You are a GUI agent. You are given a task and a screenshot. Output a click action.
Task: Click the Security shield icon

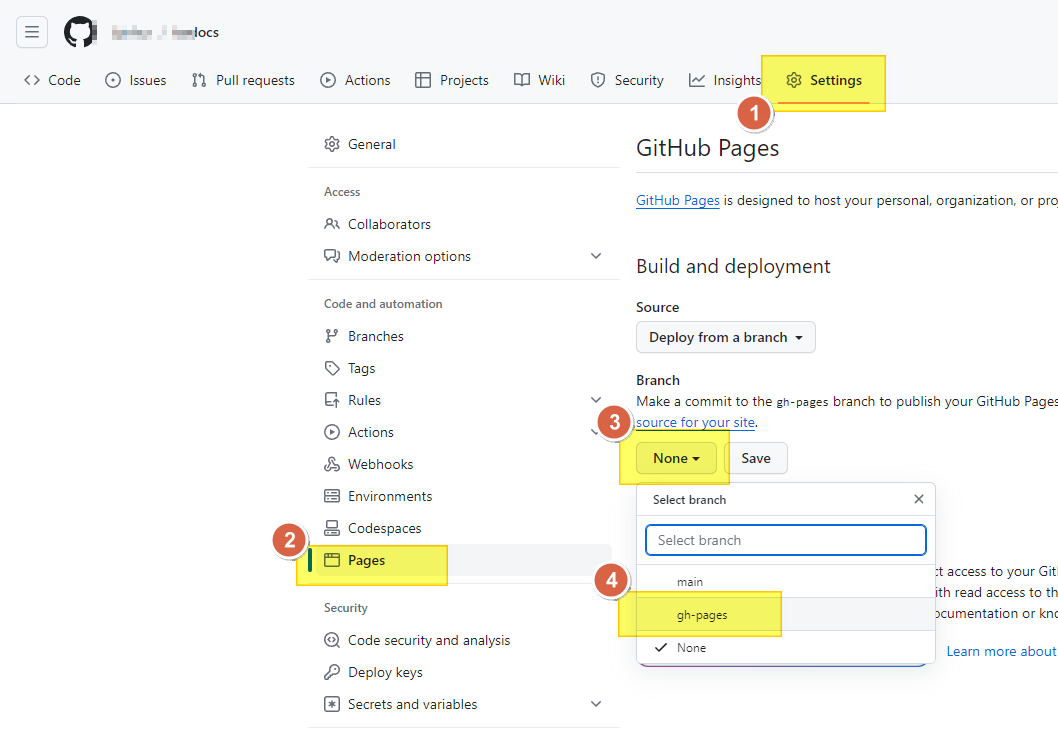pos(598,80)
